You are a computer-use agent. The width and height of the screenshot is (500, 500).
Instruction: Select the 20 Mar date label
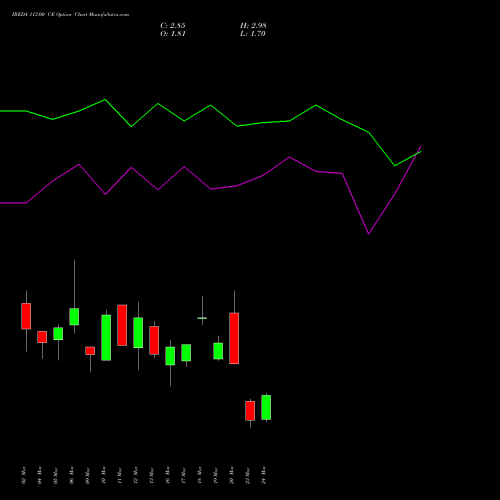[x=232, y=475]
